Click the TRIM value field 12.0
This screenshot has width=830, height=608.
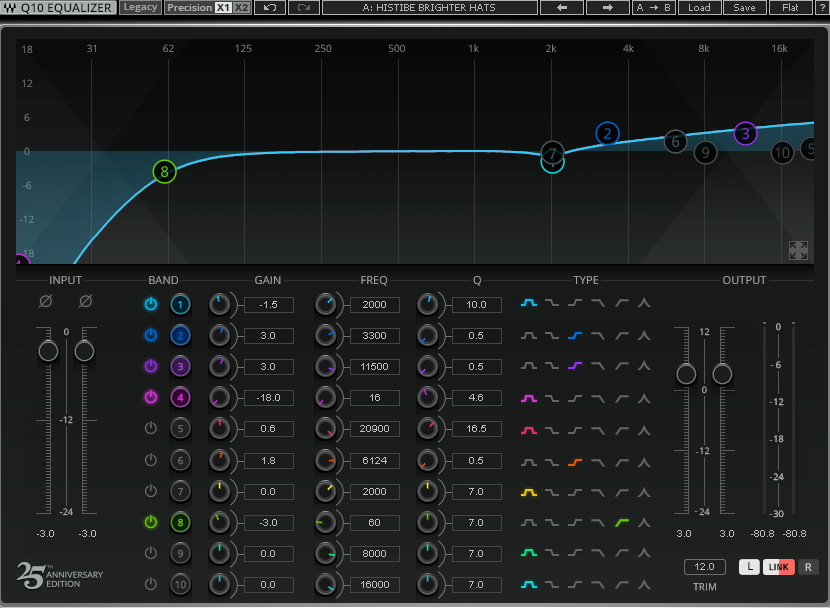tap(704, 567)
